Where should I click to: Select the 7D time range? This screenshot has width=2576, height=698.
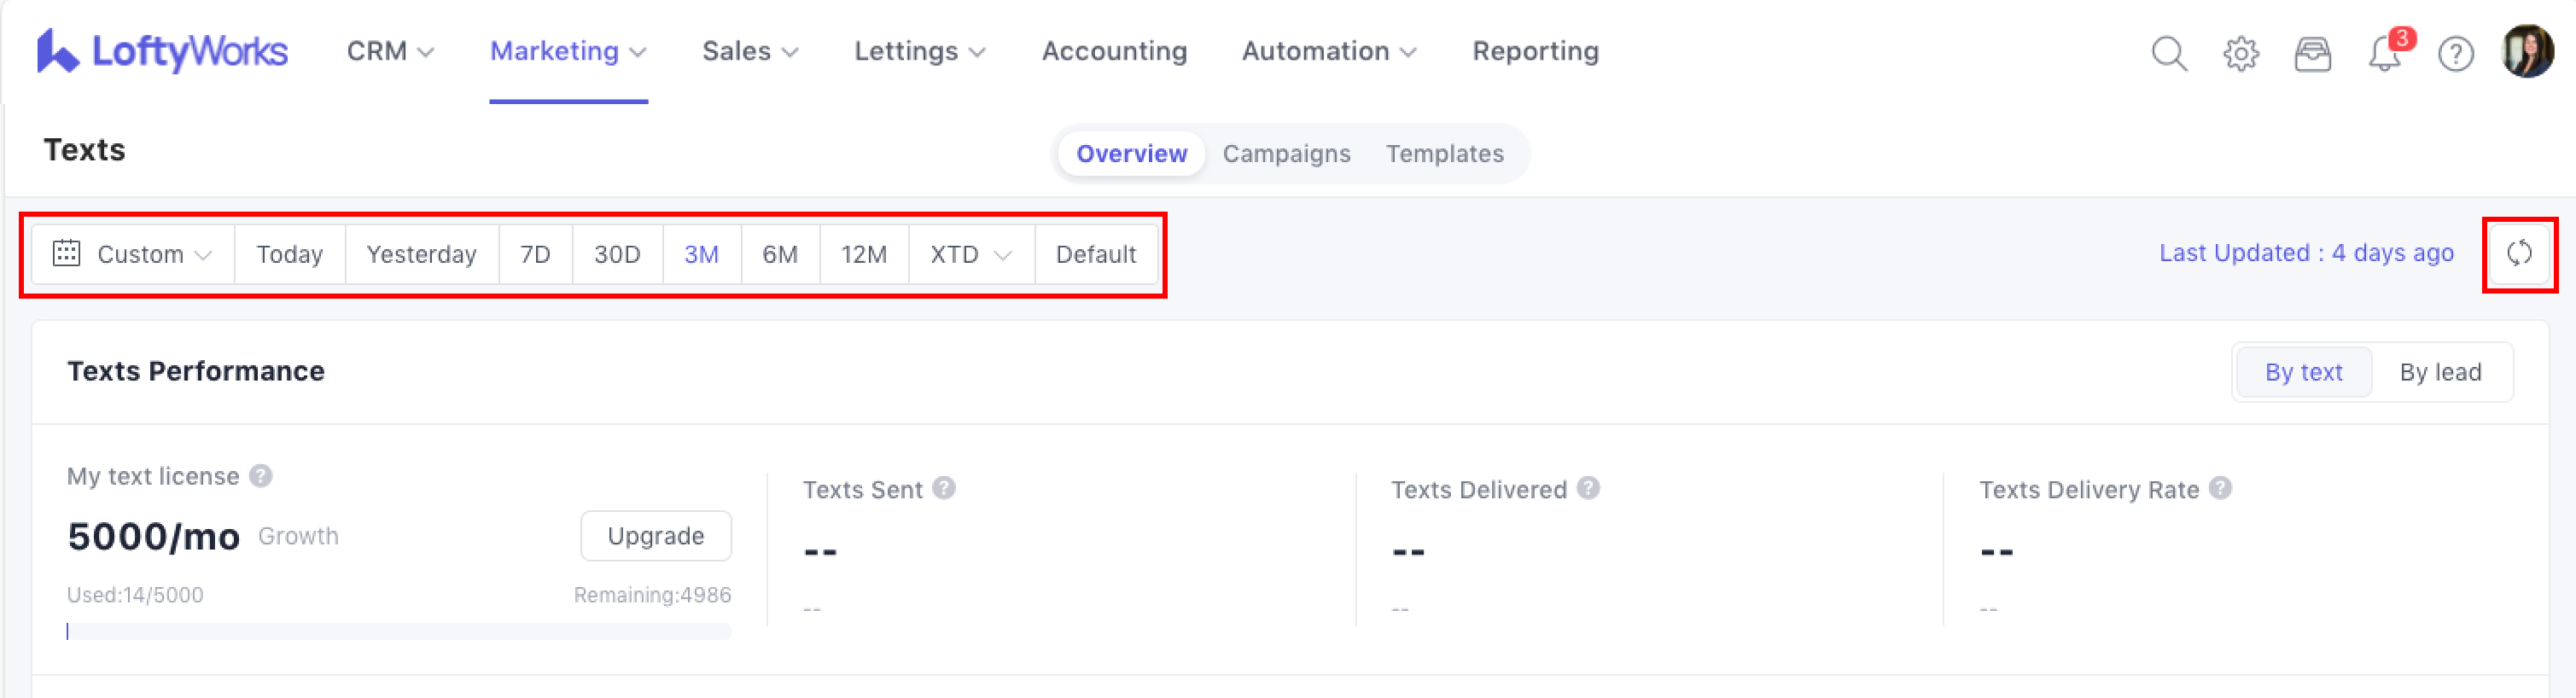(x=535, y=254)
